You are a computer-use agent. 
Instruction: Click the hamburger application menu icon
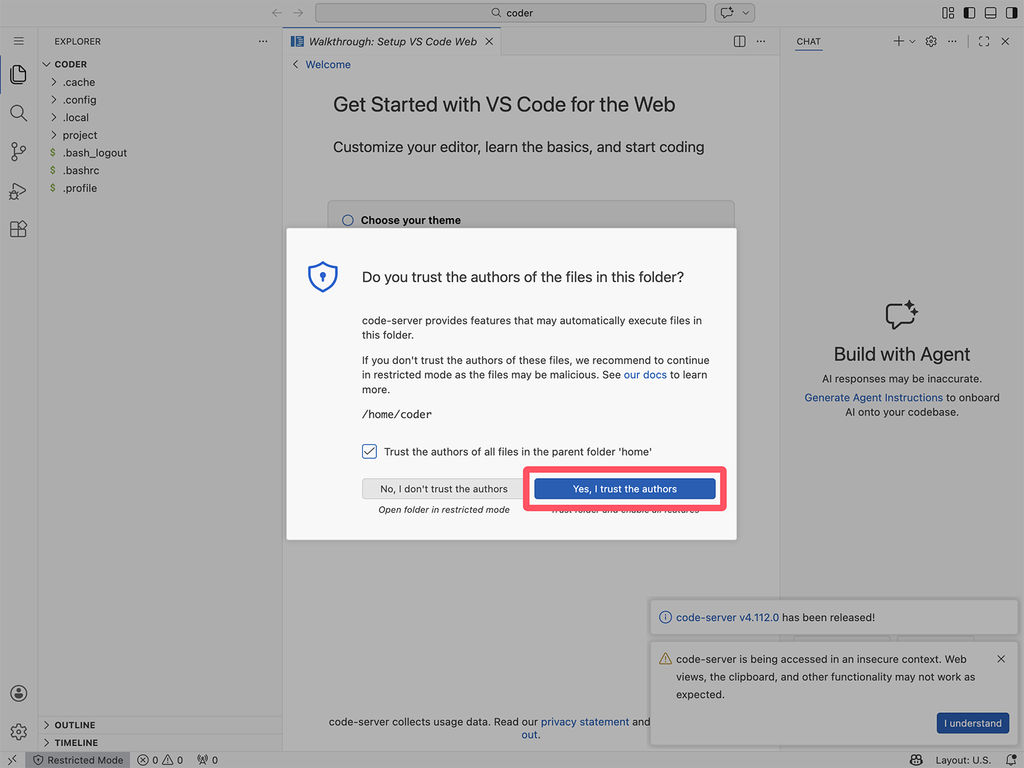point(18,41)
